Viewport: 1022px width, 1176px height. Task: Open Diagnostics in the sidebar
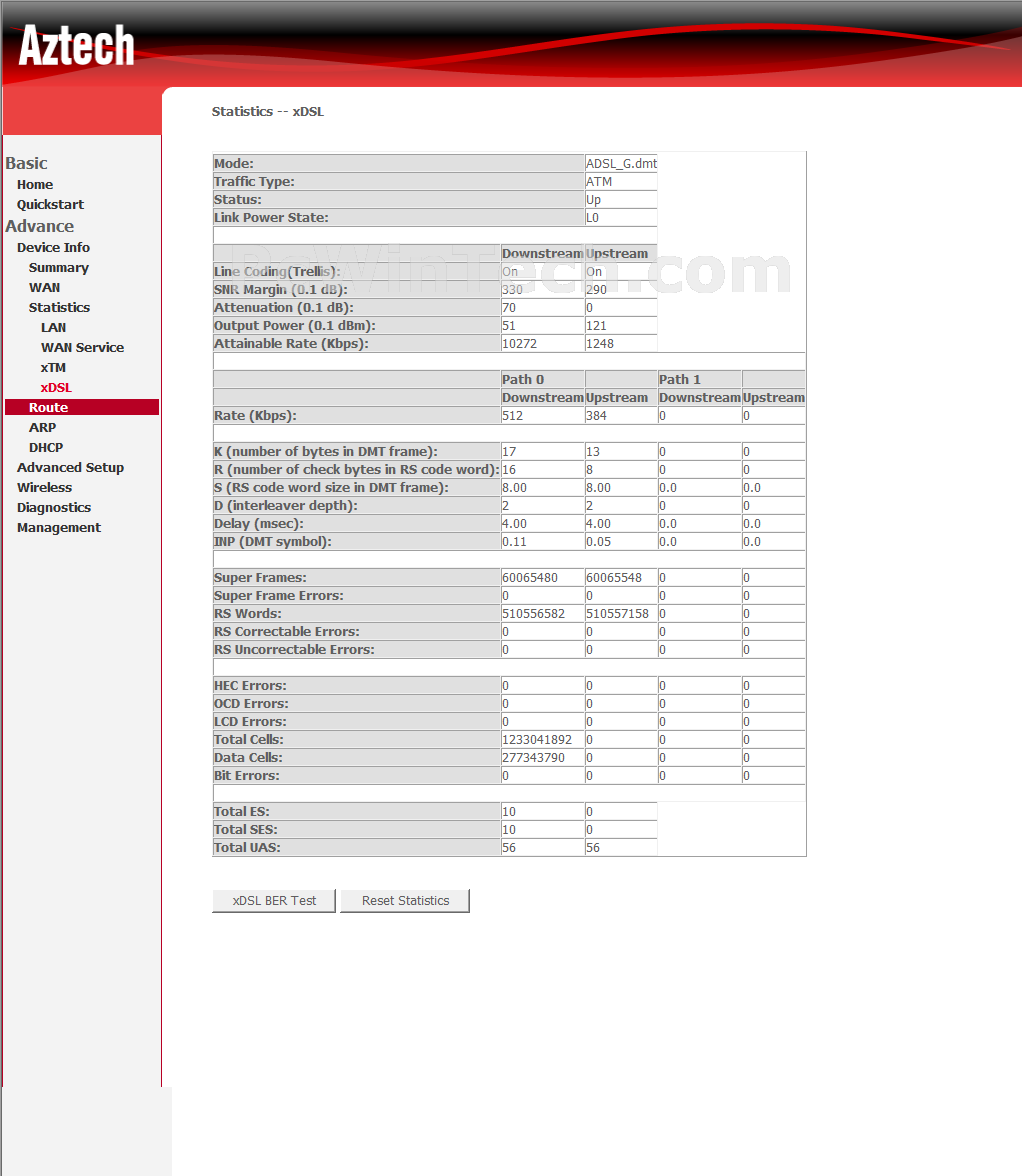point(54,508)
